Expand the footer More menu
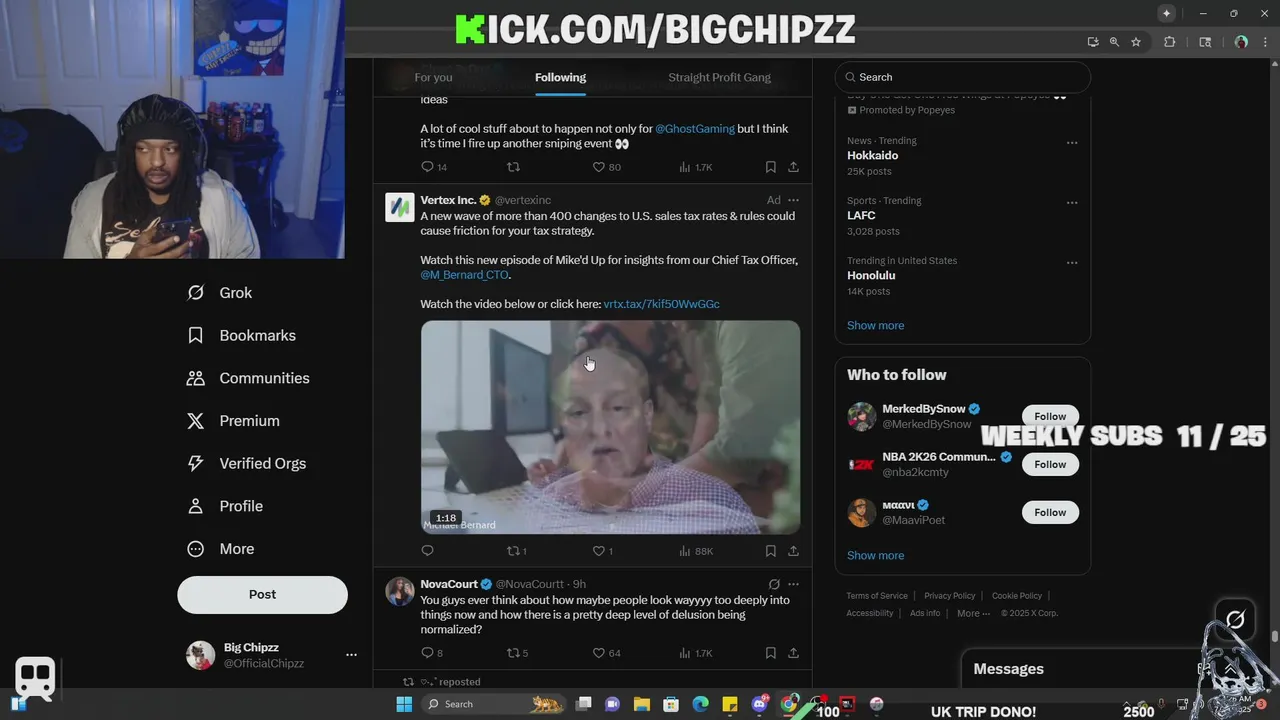Viewport: 1280px width, 720px height. pos(973,614)
